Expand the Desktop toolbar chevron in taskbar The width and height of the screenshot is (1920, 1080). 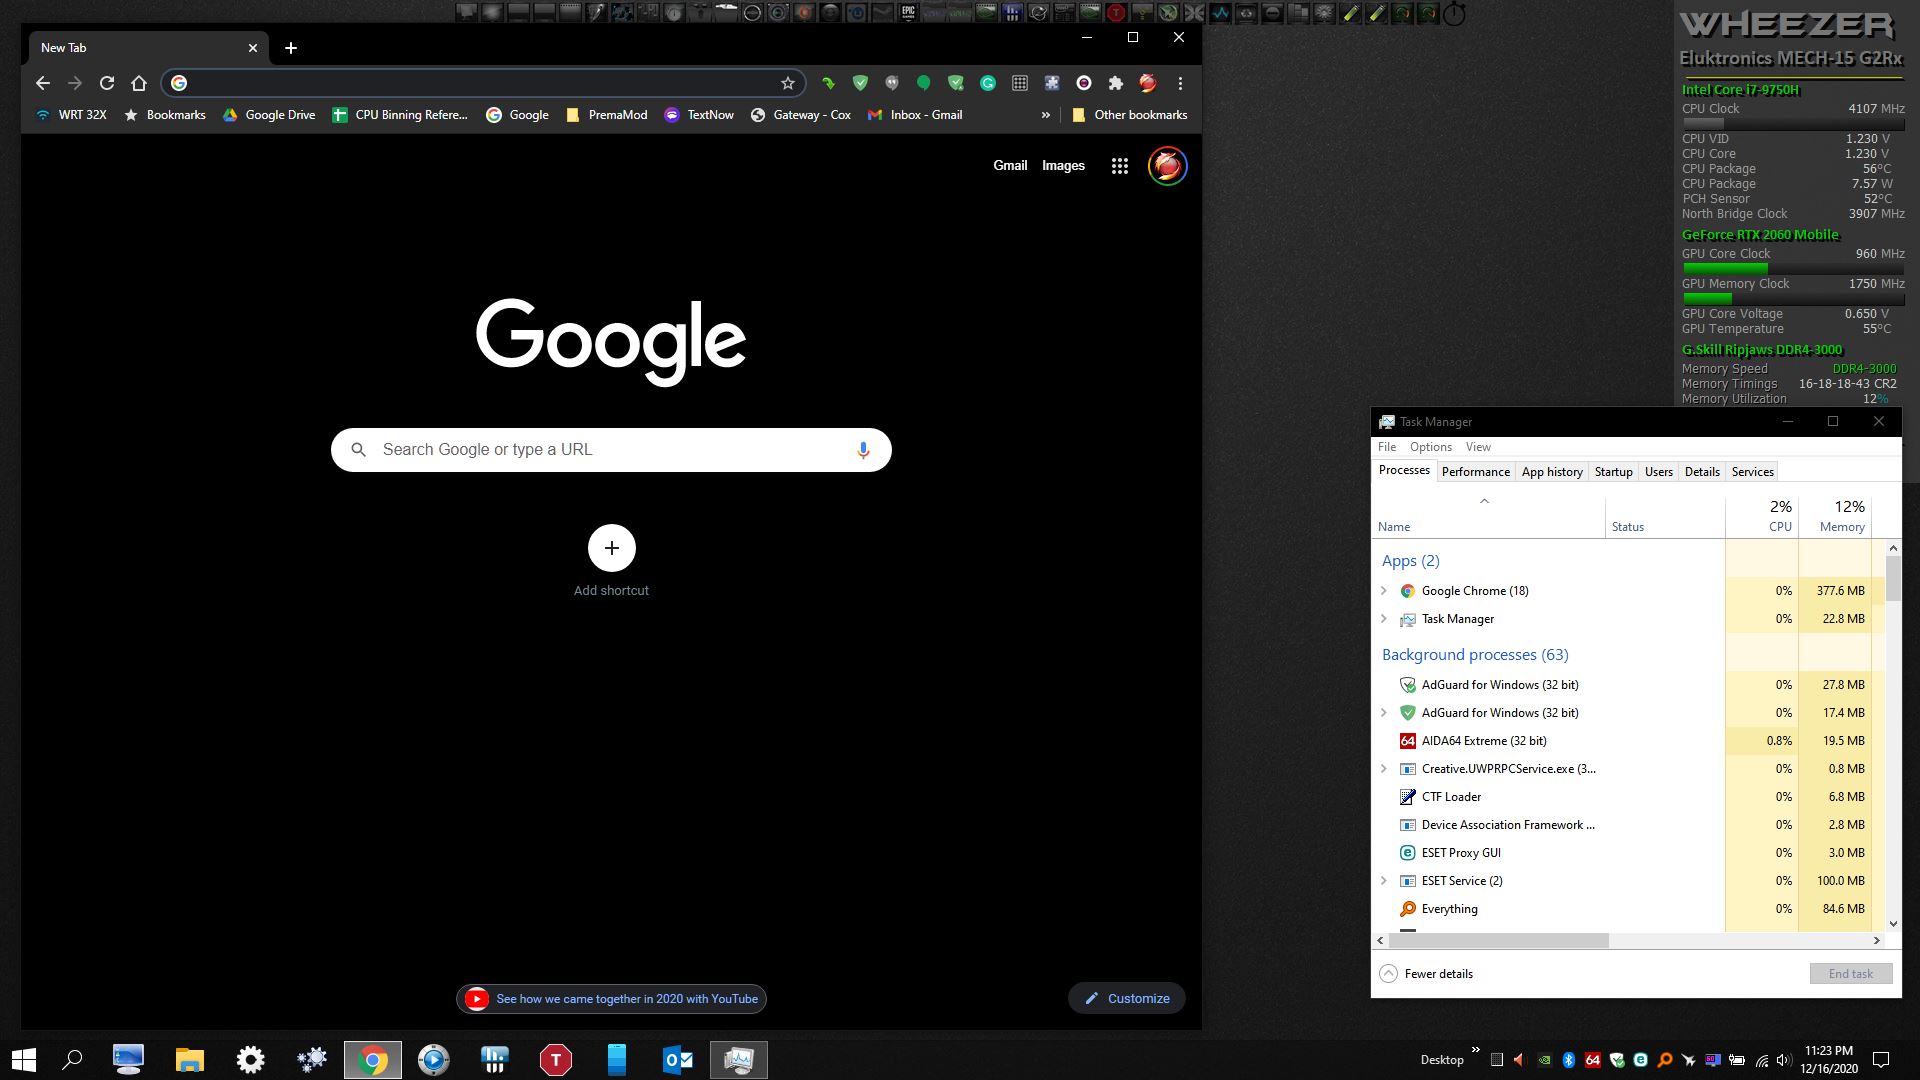click(1476, 1050)
